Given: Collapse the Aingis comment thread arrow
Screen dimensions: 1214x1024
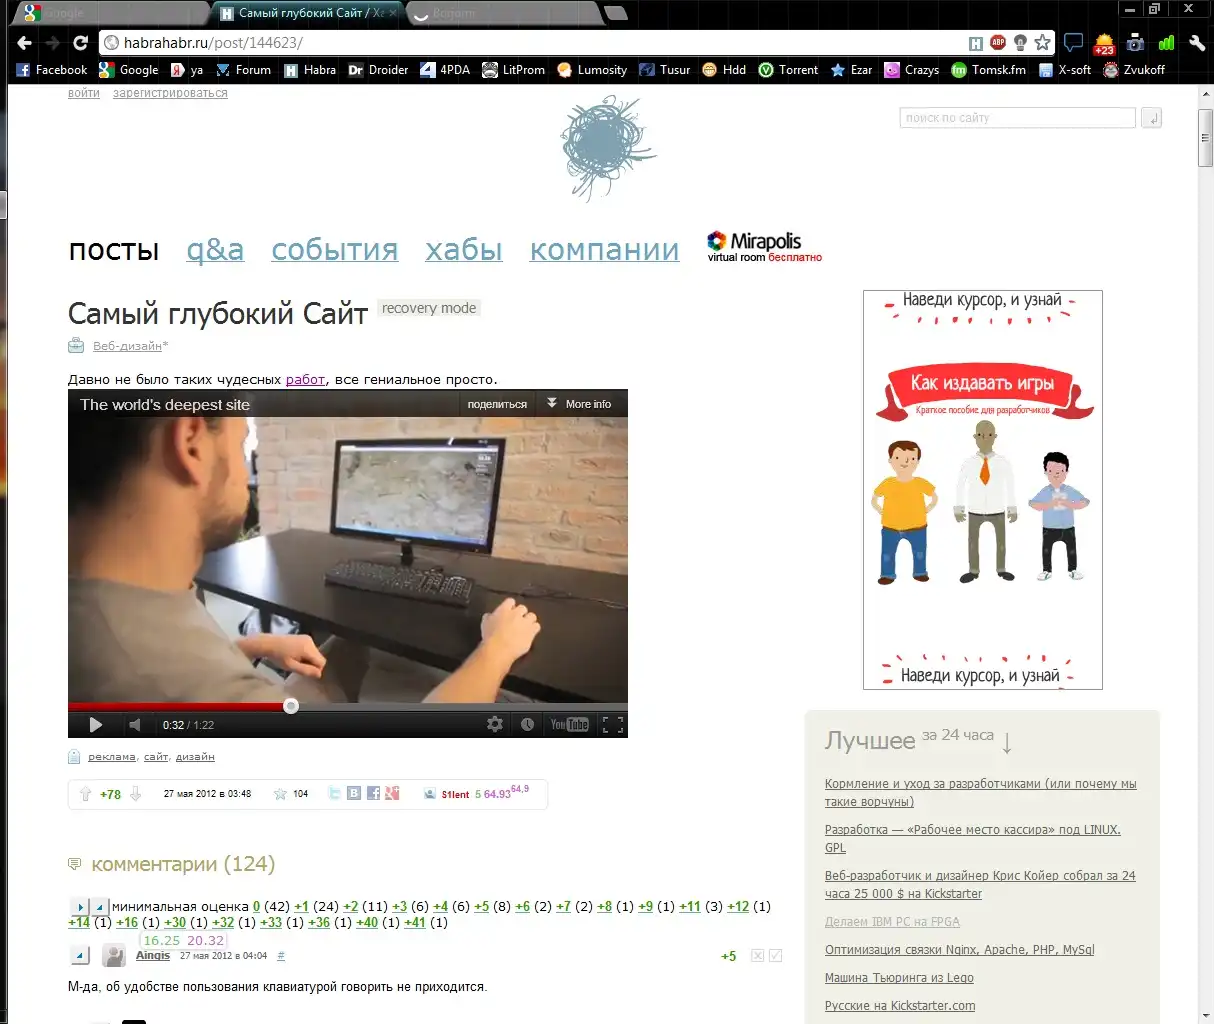Looking at the screenshot, I should (80, 956).
